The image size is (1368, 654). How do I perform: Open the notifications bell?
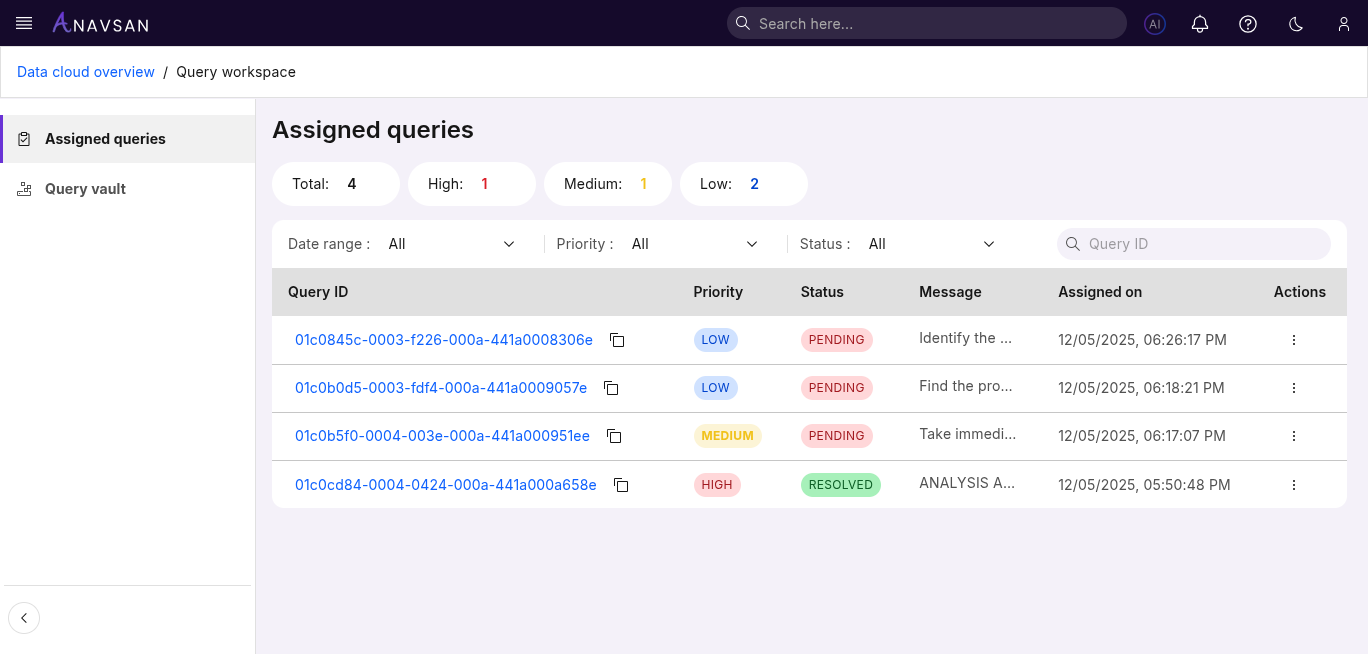coord(1200,23)
